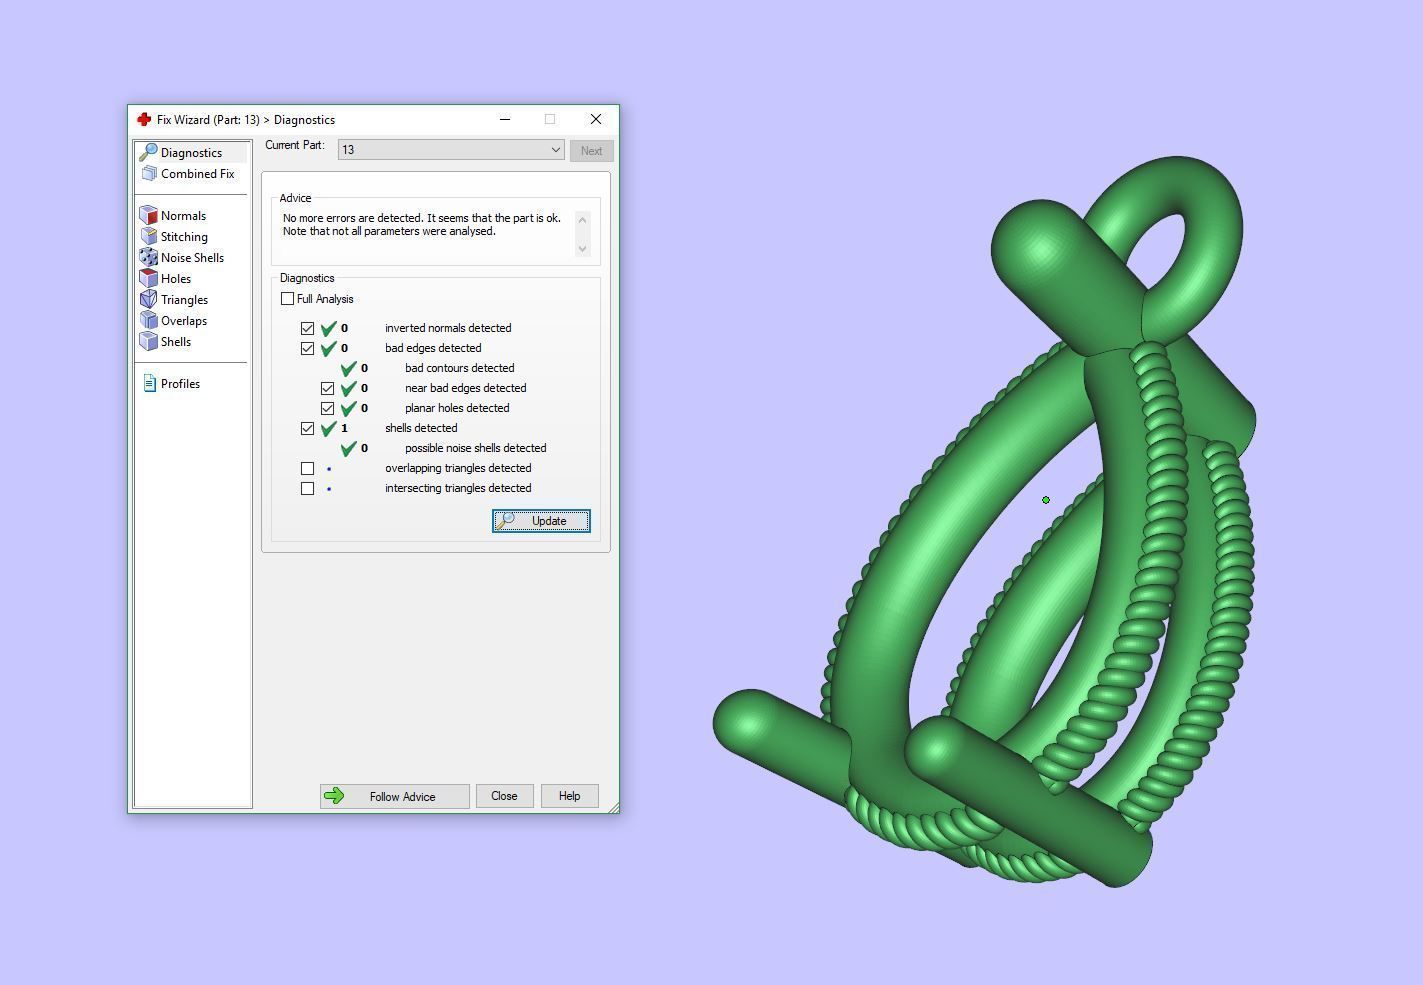Image resolution: width=1423 pixels, height=985 pixels.
Task: Click green checkmark beside possible noise shells
Action: pyautogui.click(x=348, y=447)
